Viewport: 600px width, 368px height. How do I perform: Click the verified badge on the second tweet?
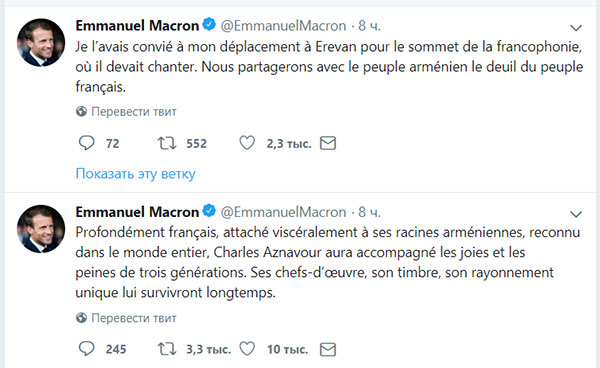point(209,211)
